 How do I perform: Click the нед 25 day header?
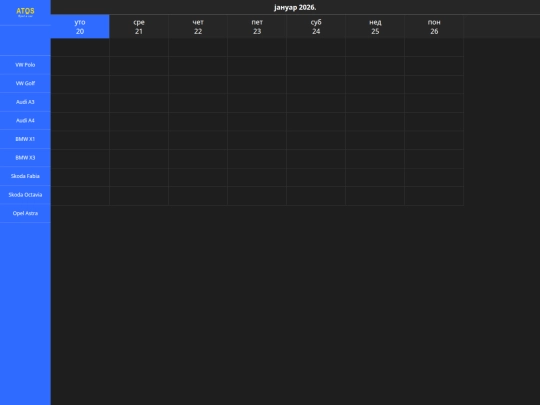[x=375, y=27]
